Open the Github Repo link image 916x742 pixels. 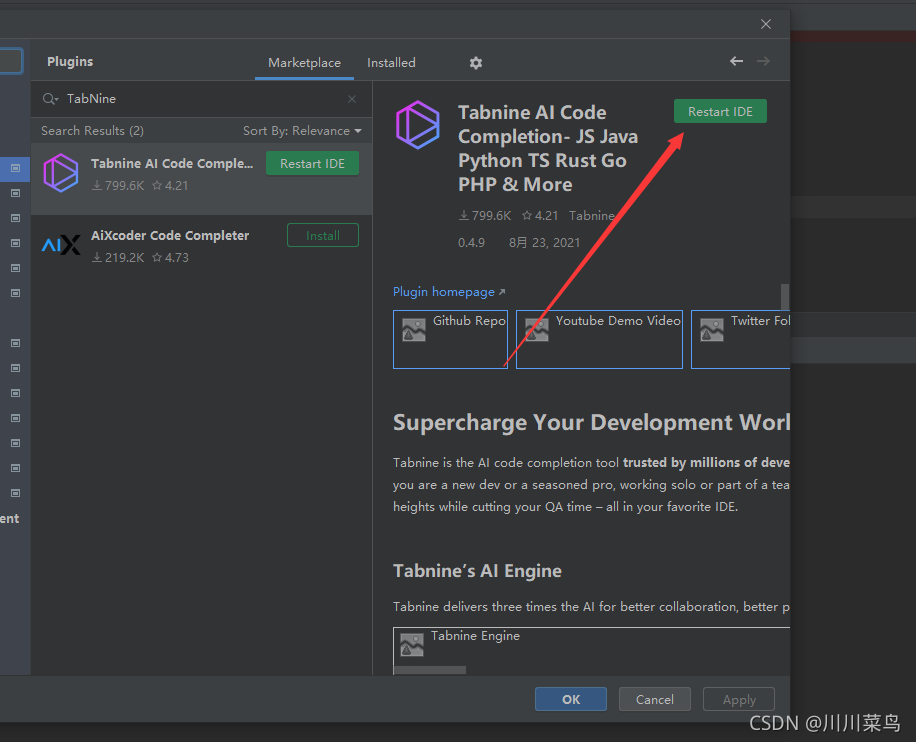[x=450, y=339]
